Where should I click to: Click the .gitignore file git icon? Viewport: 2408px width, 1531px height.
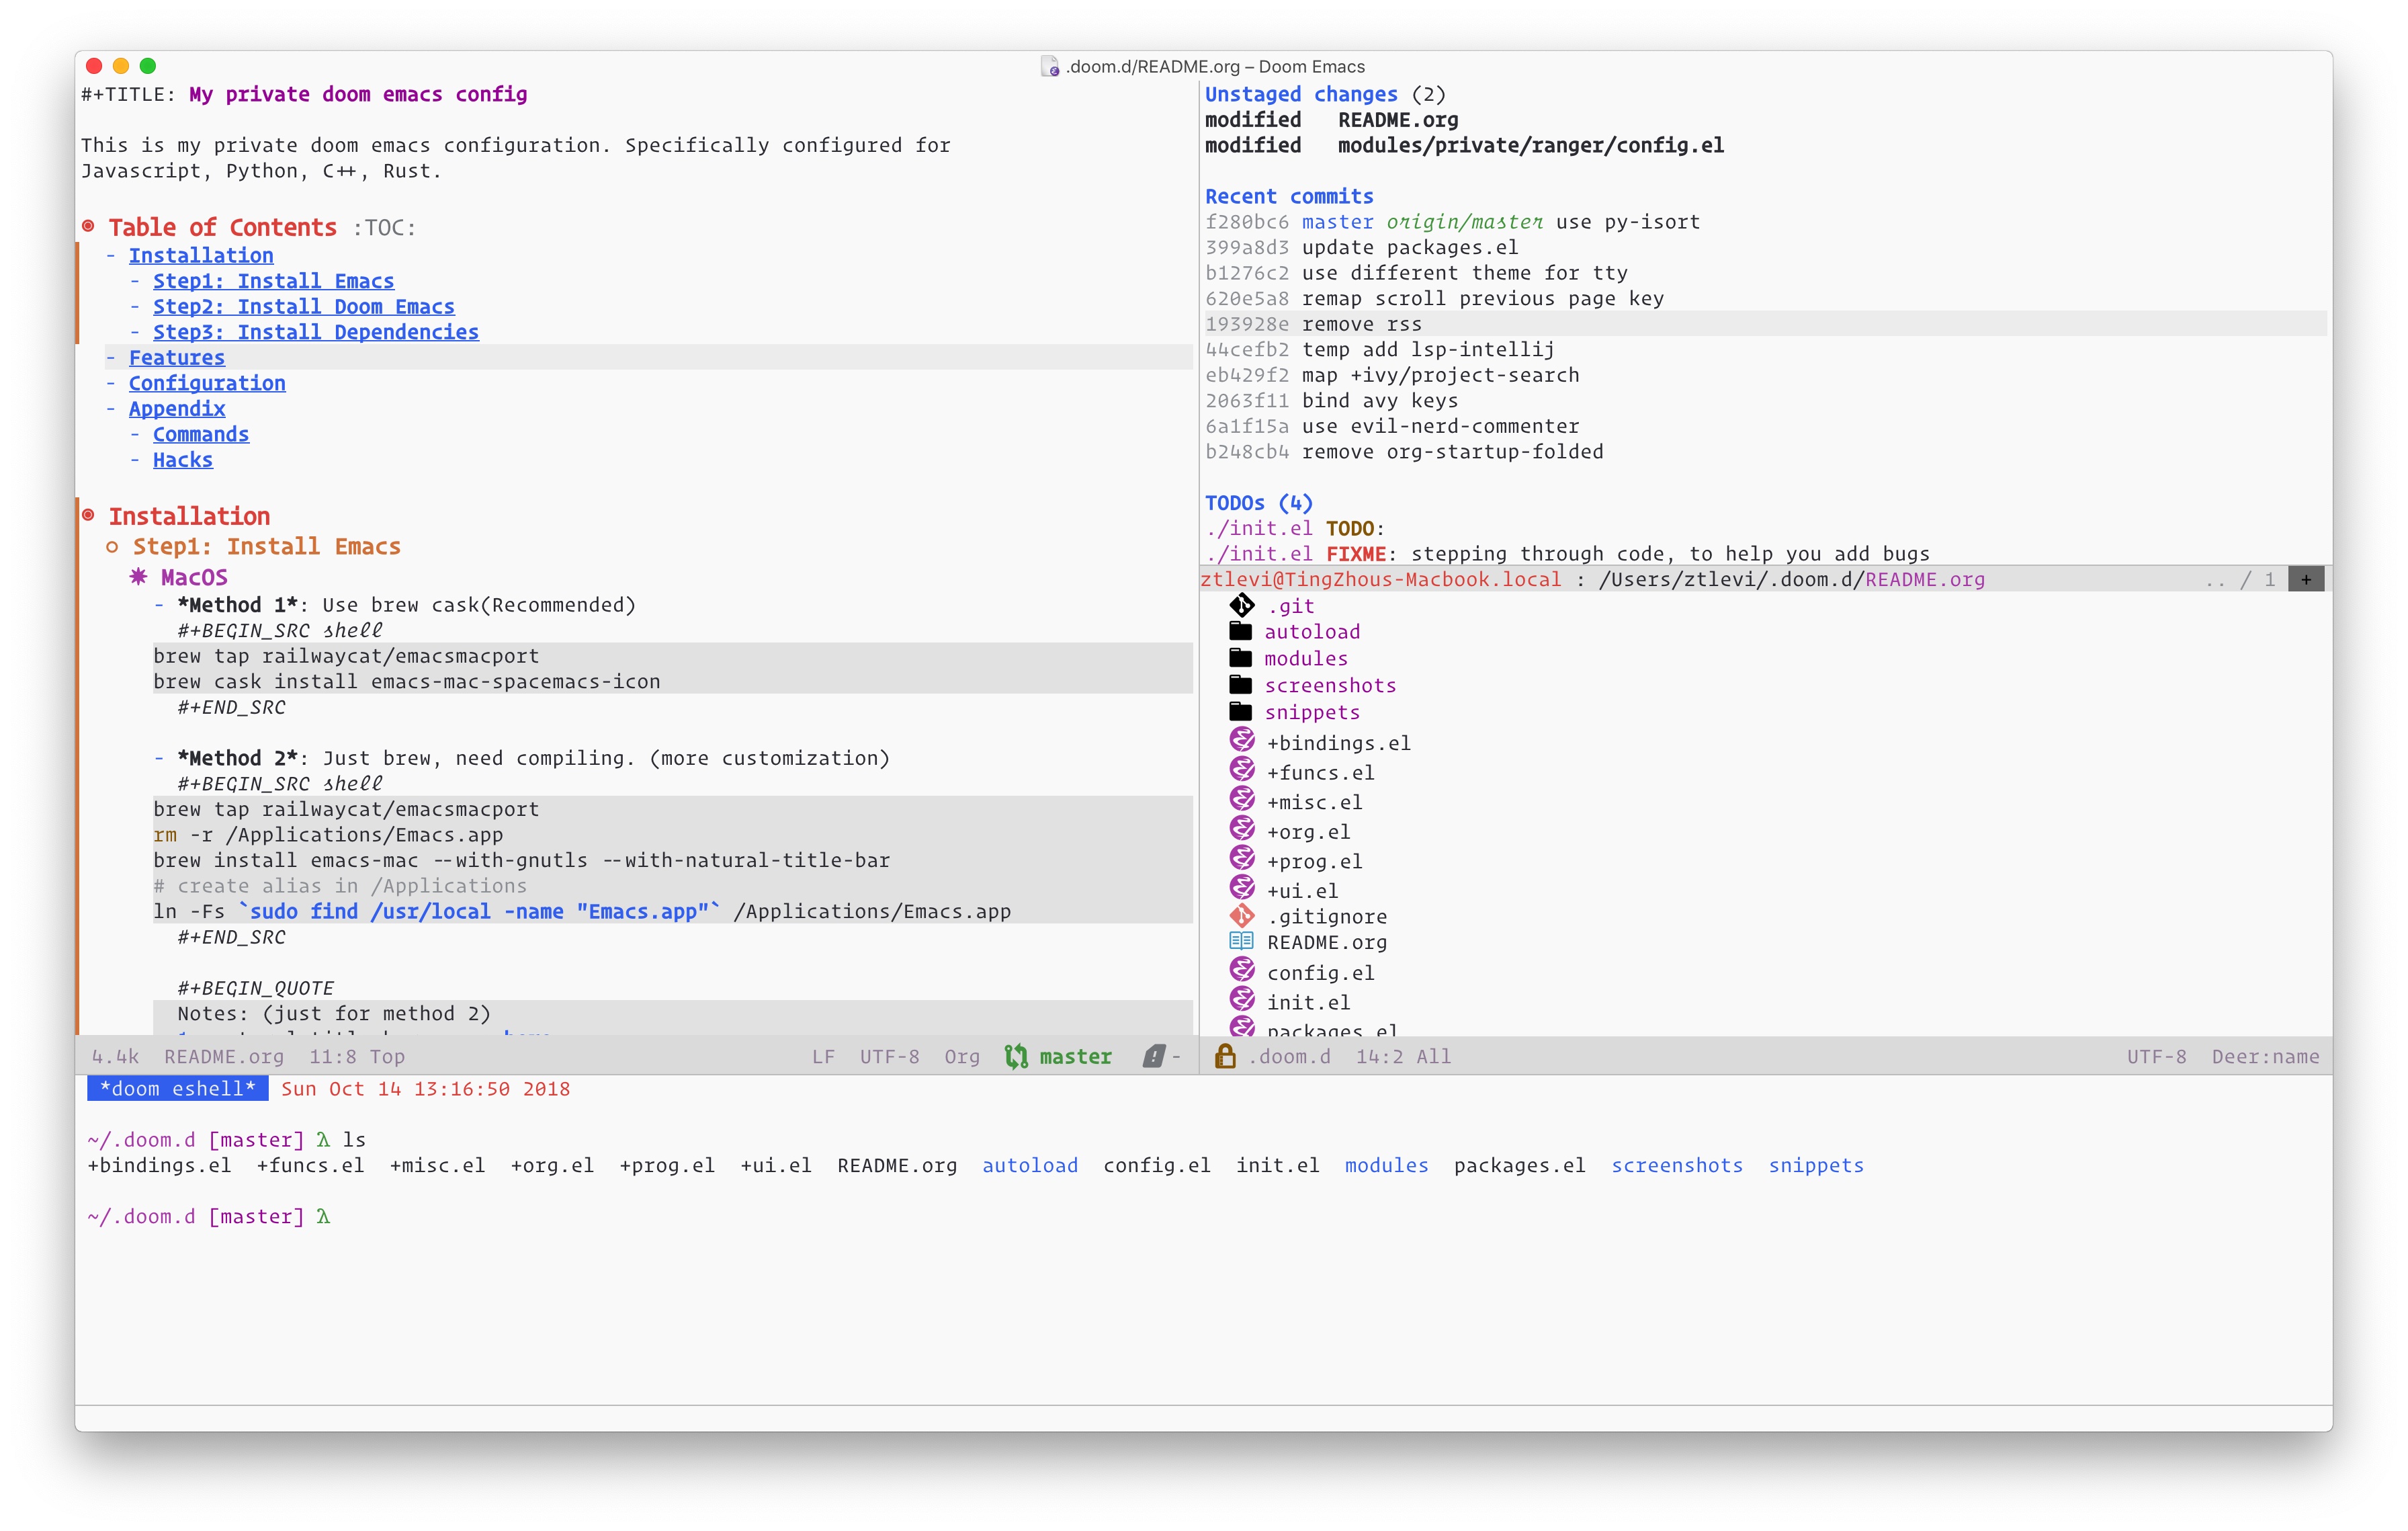pyautogui.click(x=1241, y=915)
